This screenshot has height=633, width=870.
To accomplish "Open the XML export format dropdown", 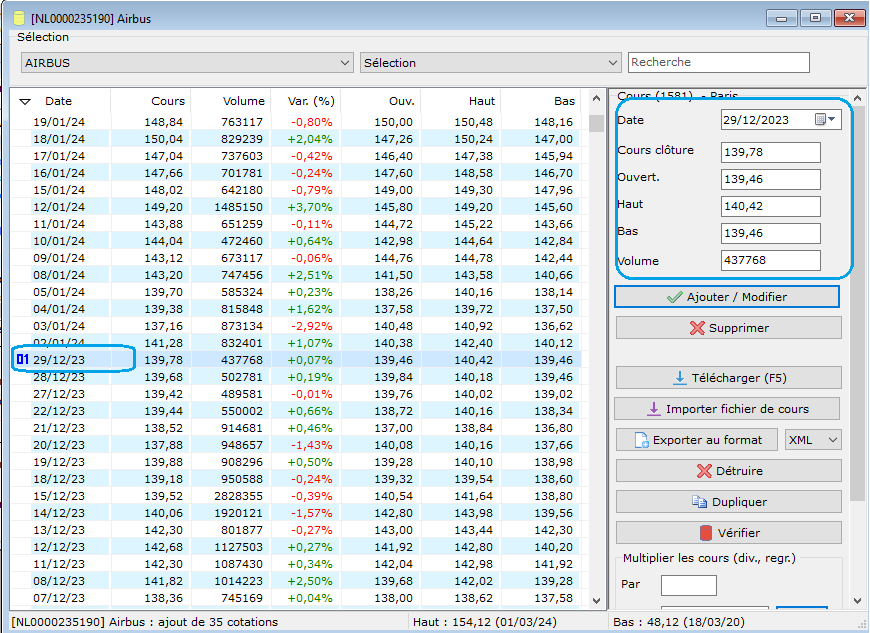I will pos(813,440).
